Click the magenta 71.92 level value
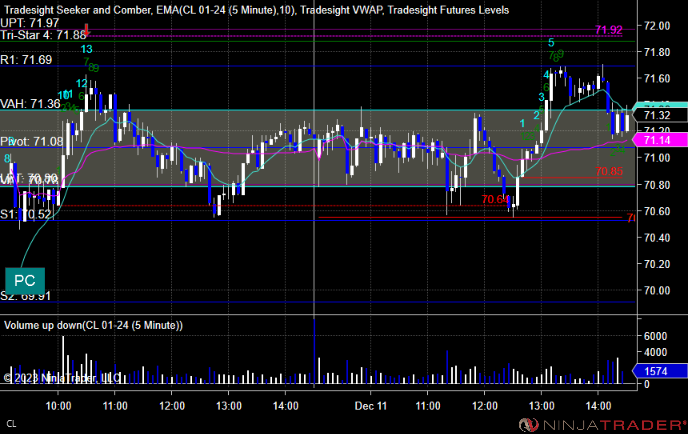Viewport: 688px width, 434px height. click(609, 30)
